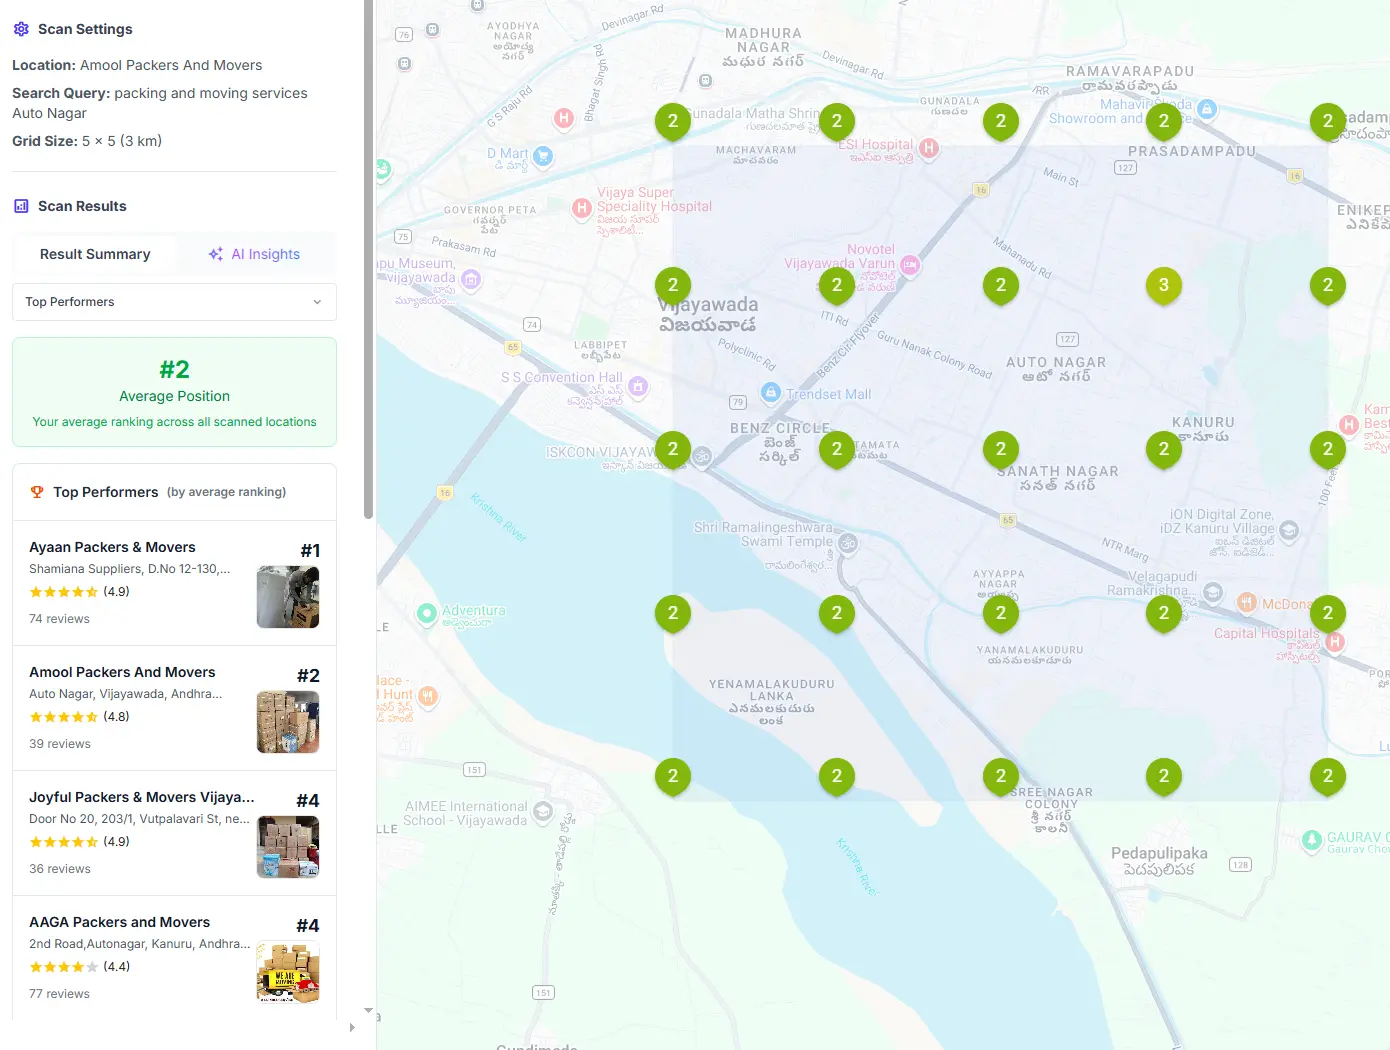Click the "74 reviews" text
1390x1050 pixels.
point(59,619)
